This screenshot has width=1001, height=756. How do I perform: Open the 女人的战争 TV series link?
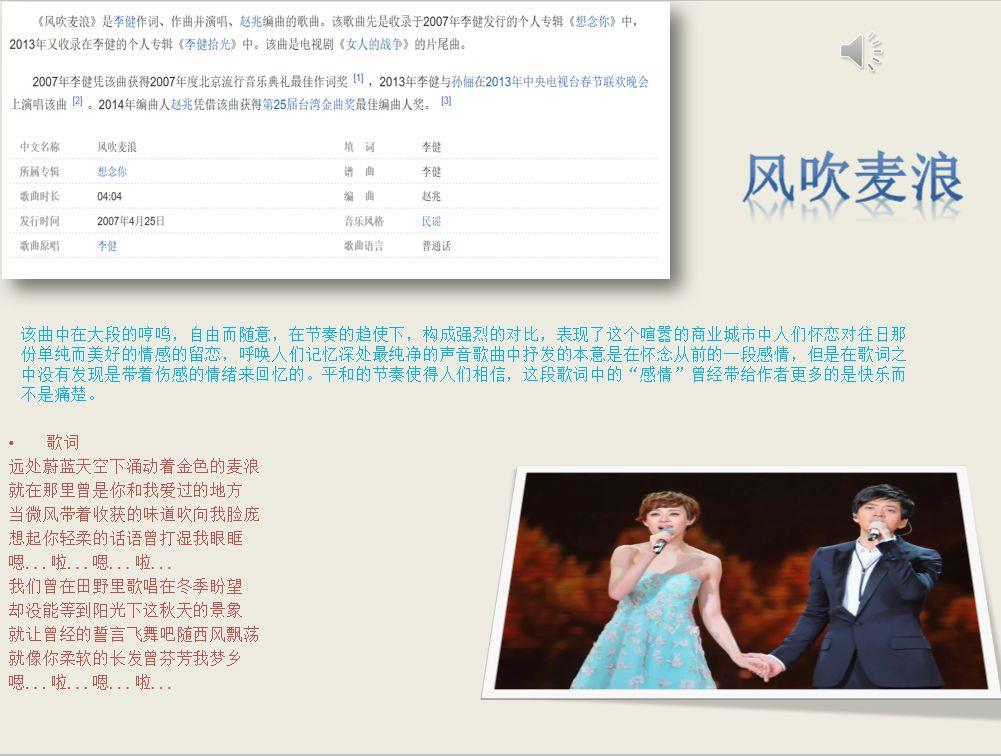click(375, 45)
